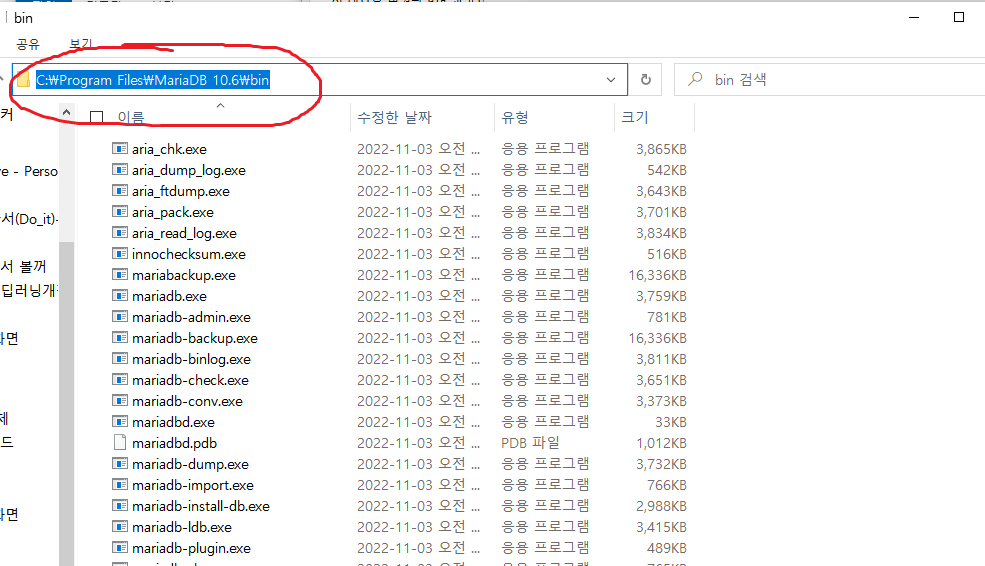The image size is (985, 566).
Task: Sort by the 유형 column header
Action: (514, 117)
